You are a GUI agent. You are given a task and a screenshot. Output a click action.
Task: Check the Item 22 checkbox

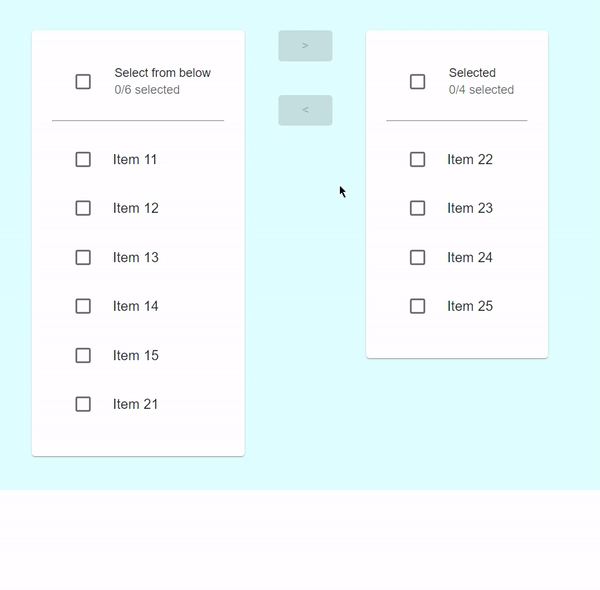point(418,160)
